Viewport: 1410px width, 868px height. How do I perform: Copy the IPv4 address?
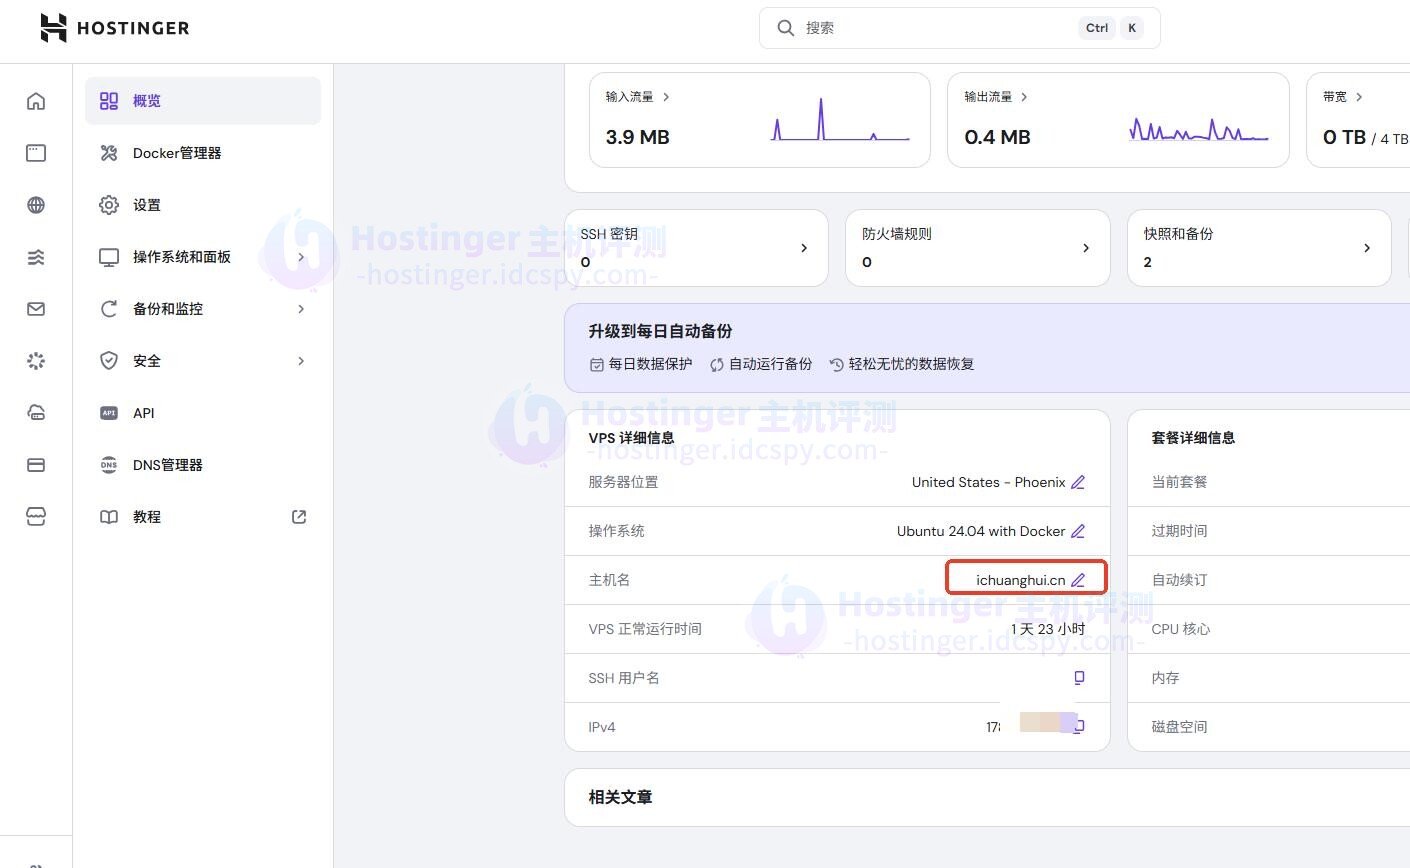pyautogui.click(x=1078, y=726)
